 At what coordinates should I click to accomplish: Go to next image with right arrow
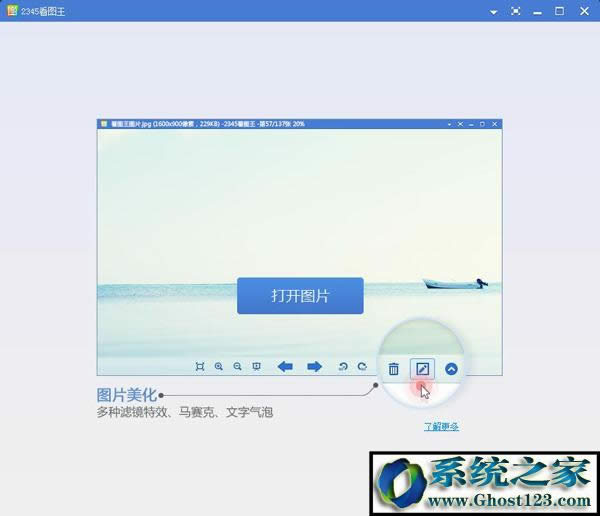tap(314, 367)
